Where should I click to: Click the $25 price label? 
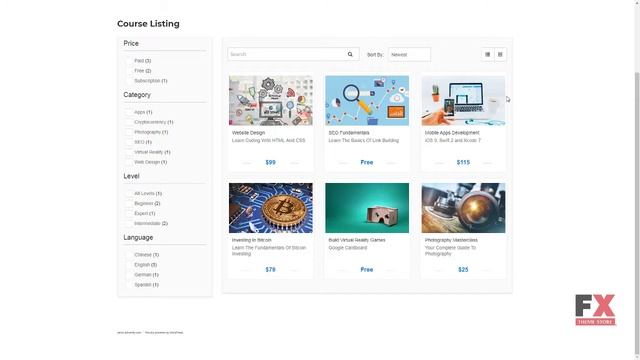463,270
